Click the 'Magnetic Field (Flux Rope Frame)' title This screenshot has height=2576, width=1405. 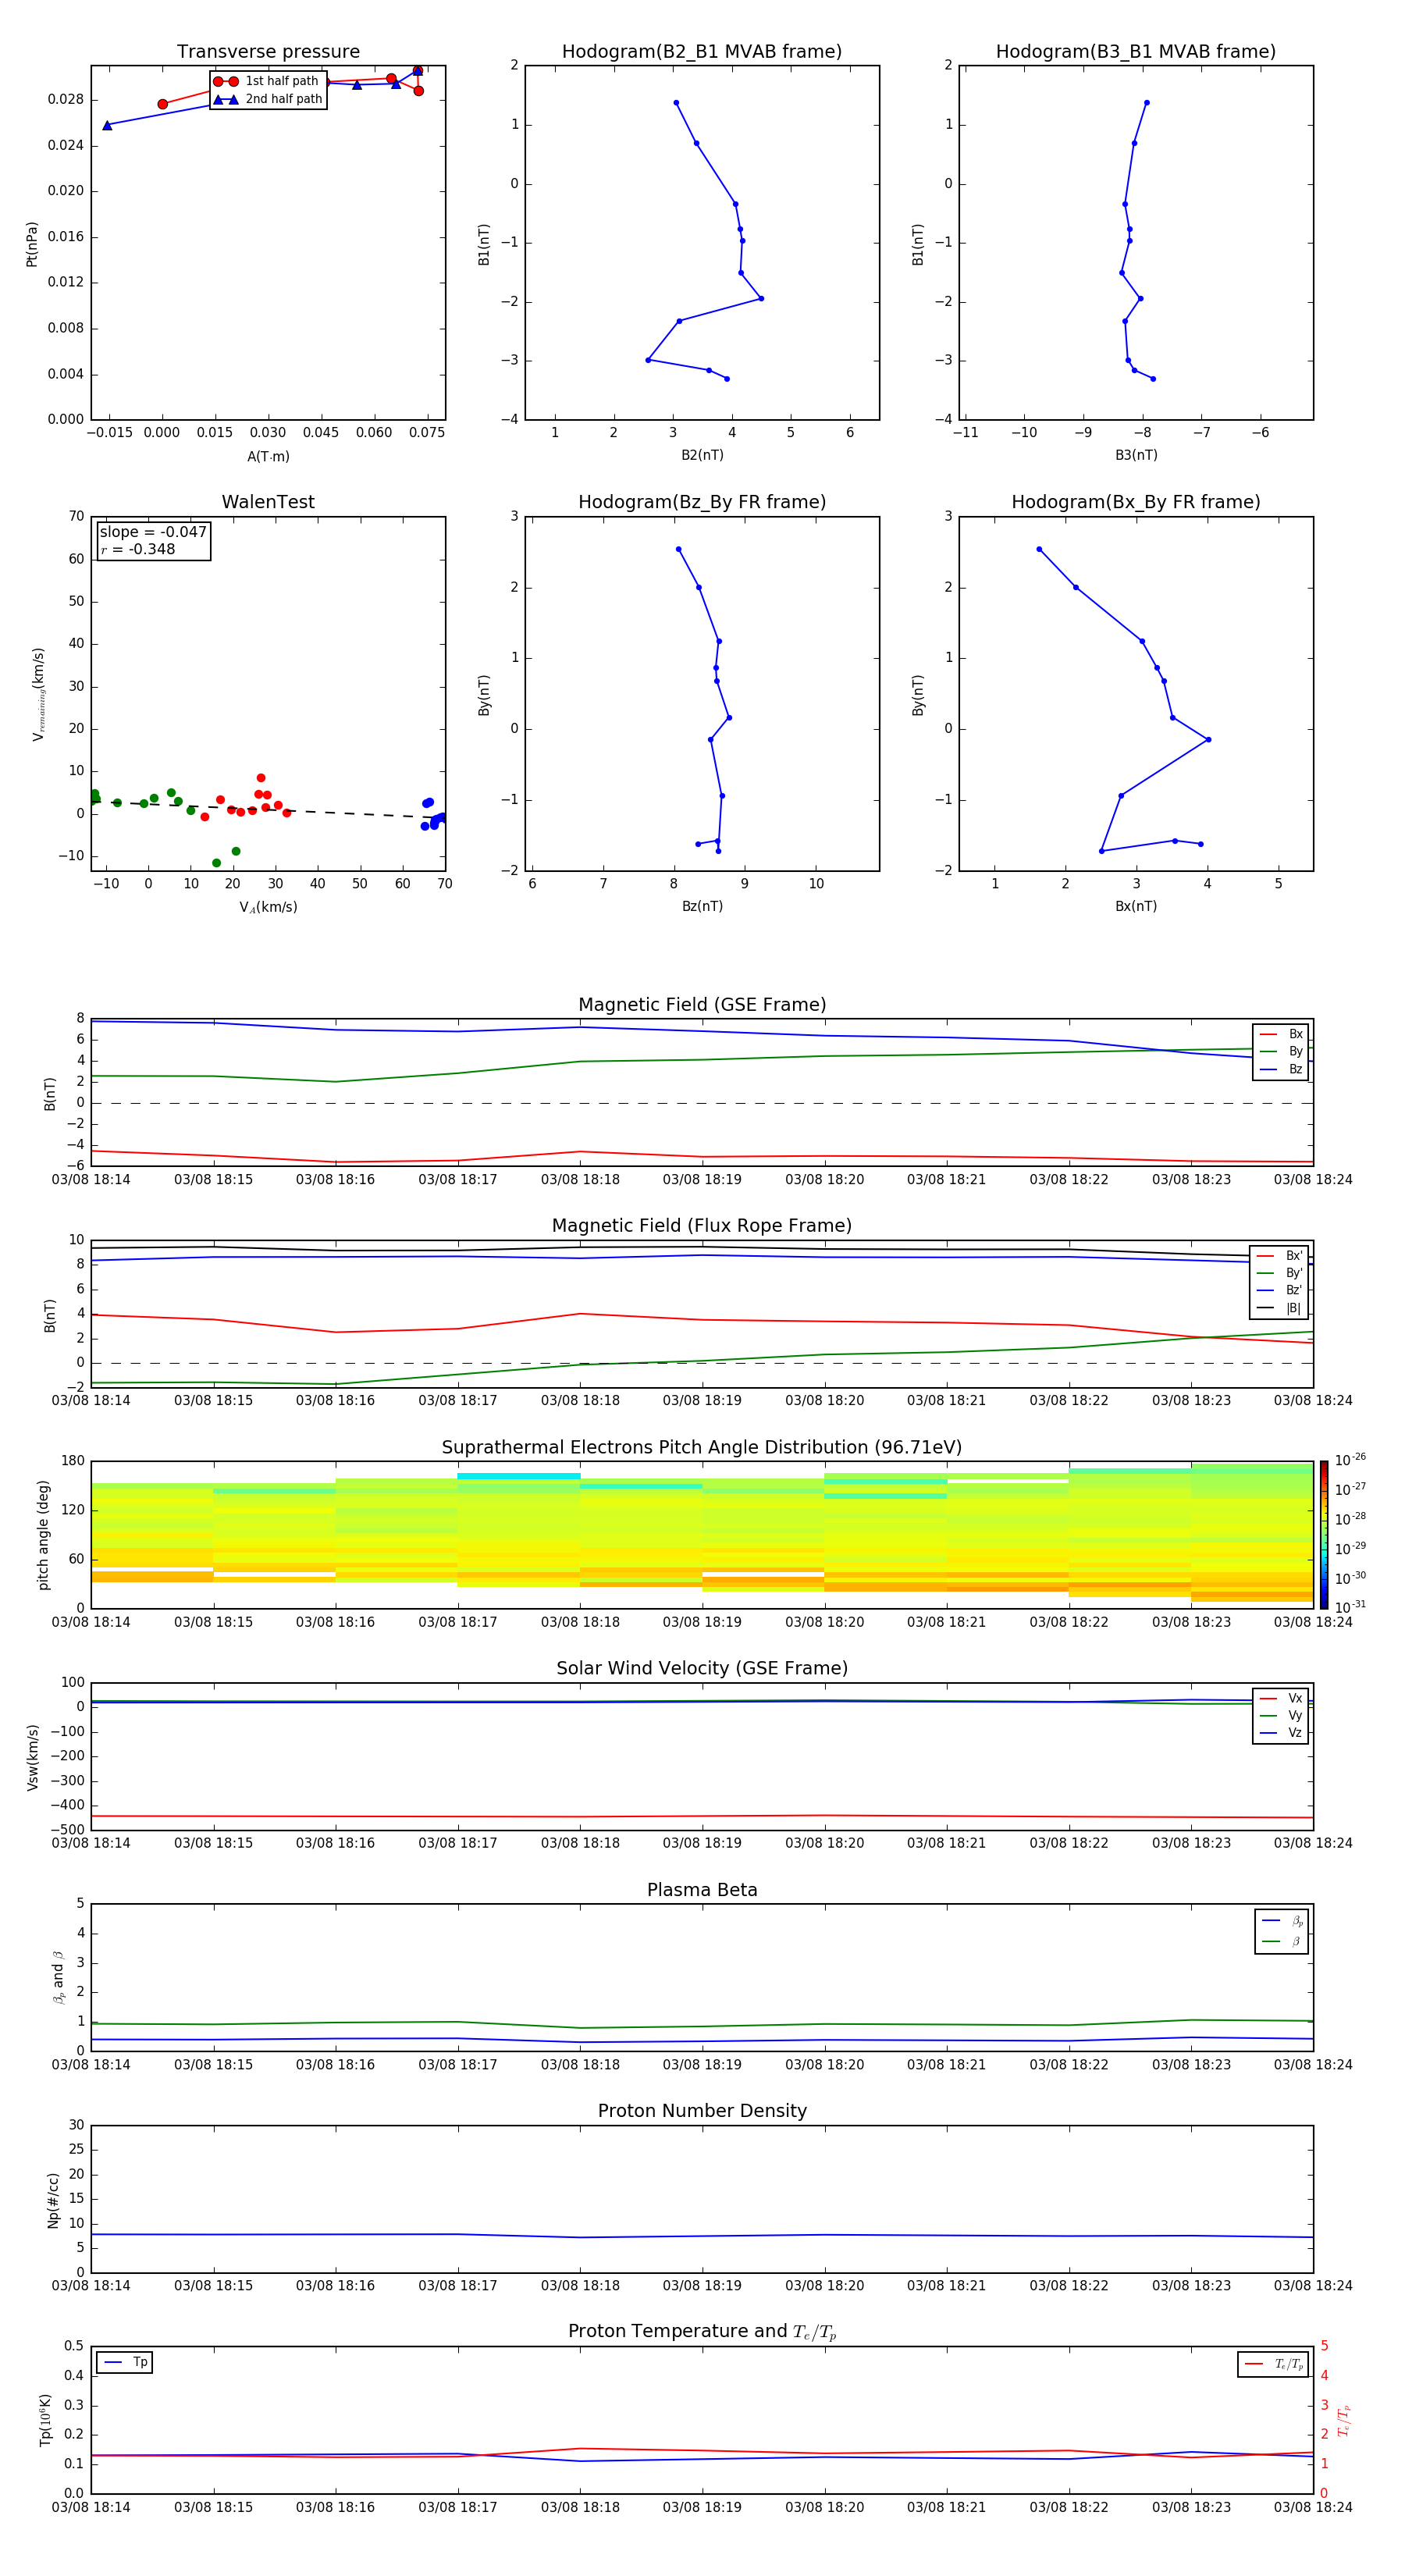[x=702, y=1226]
